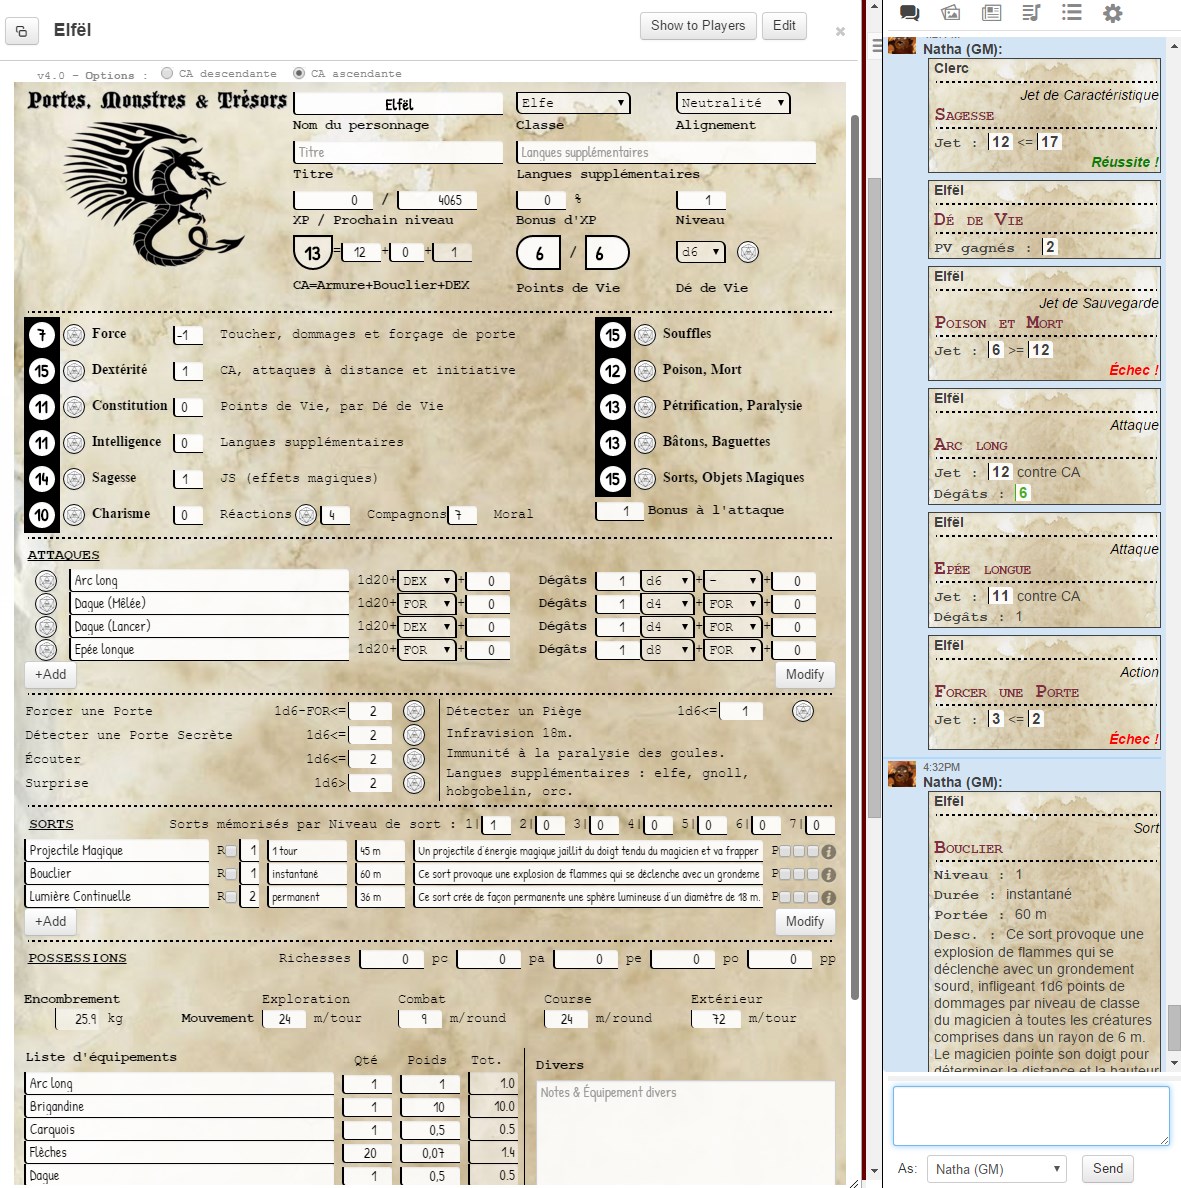Roll the Dé de Vie dice icon

click(748, 252)
